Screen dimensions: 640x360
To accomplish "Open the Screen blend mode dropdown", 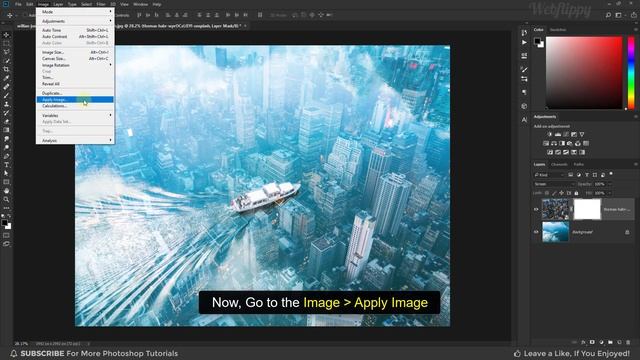I will (553, 184).
